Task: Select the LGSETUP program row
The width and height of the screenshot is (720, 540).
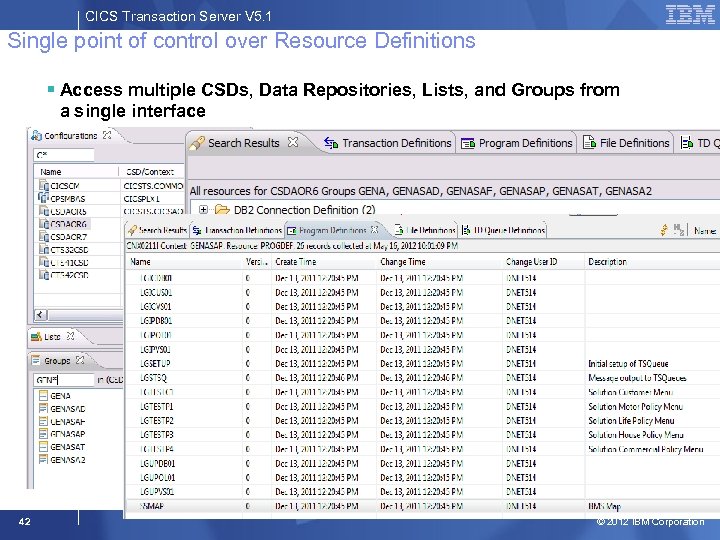Action: point(422,364)
